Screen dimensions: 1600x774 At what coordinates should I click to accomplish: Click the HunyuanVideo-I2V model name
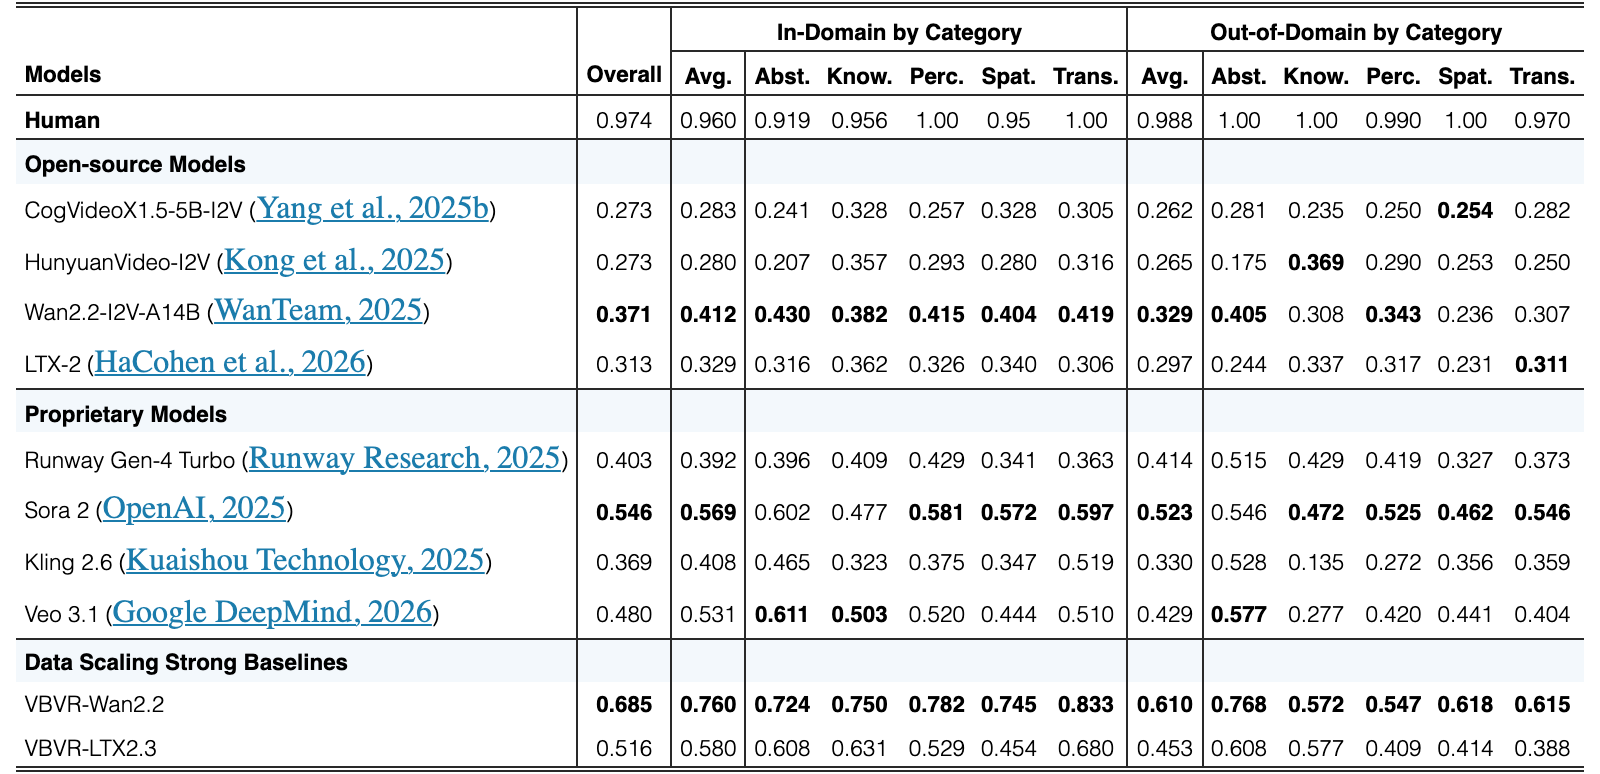coord(118,262)
